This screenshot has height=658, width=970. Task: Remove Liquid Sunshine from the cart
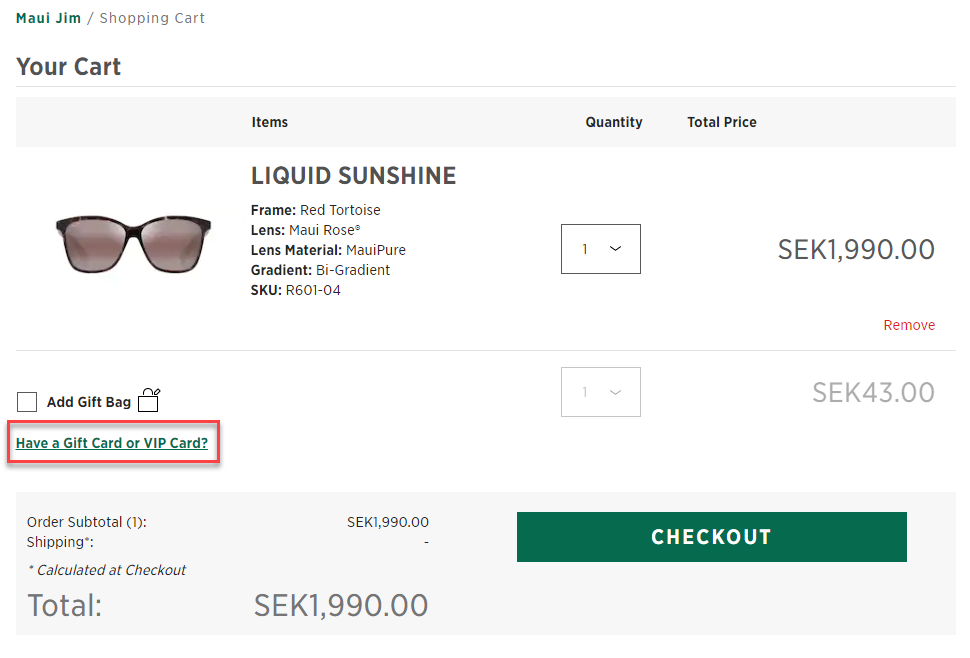point(909,325)
